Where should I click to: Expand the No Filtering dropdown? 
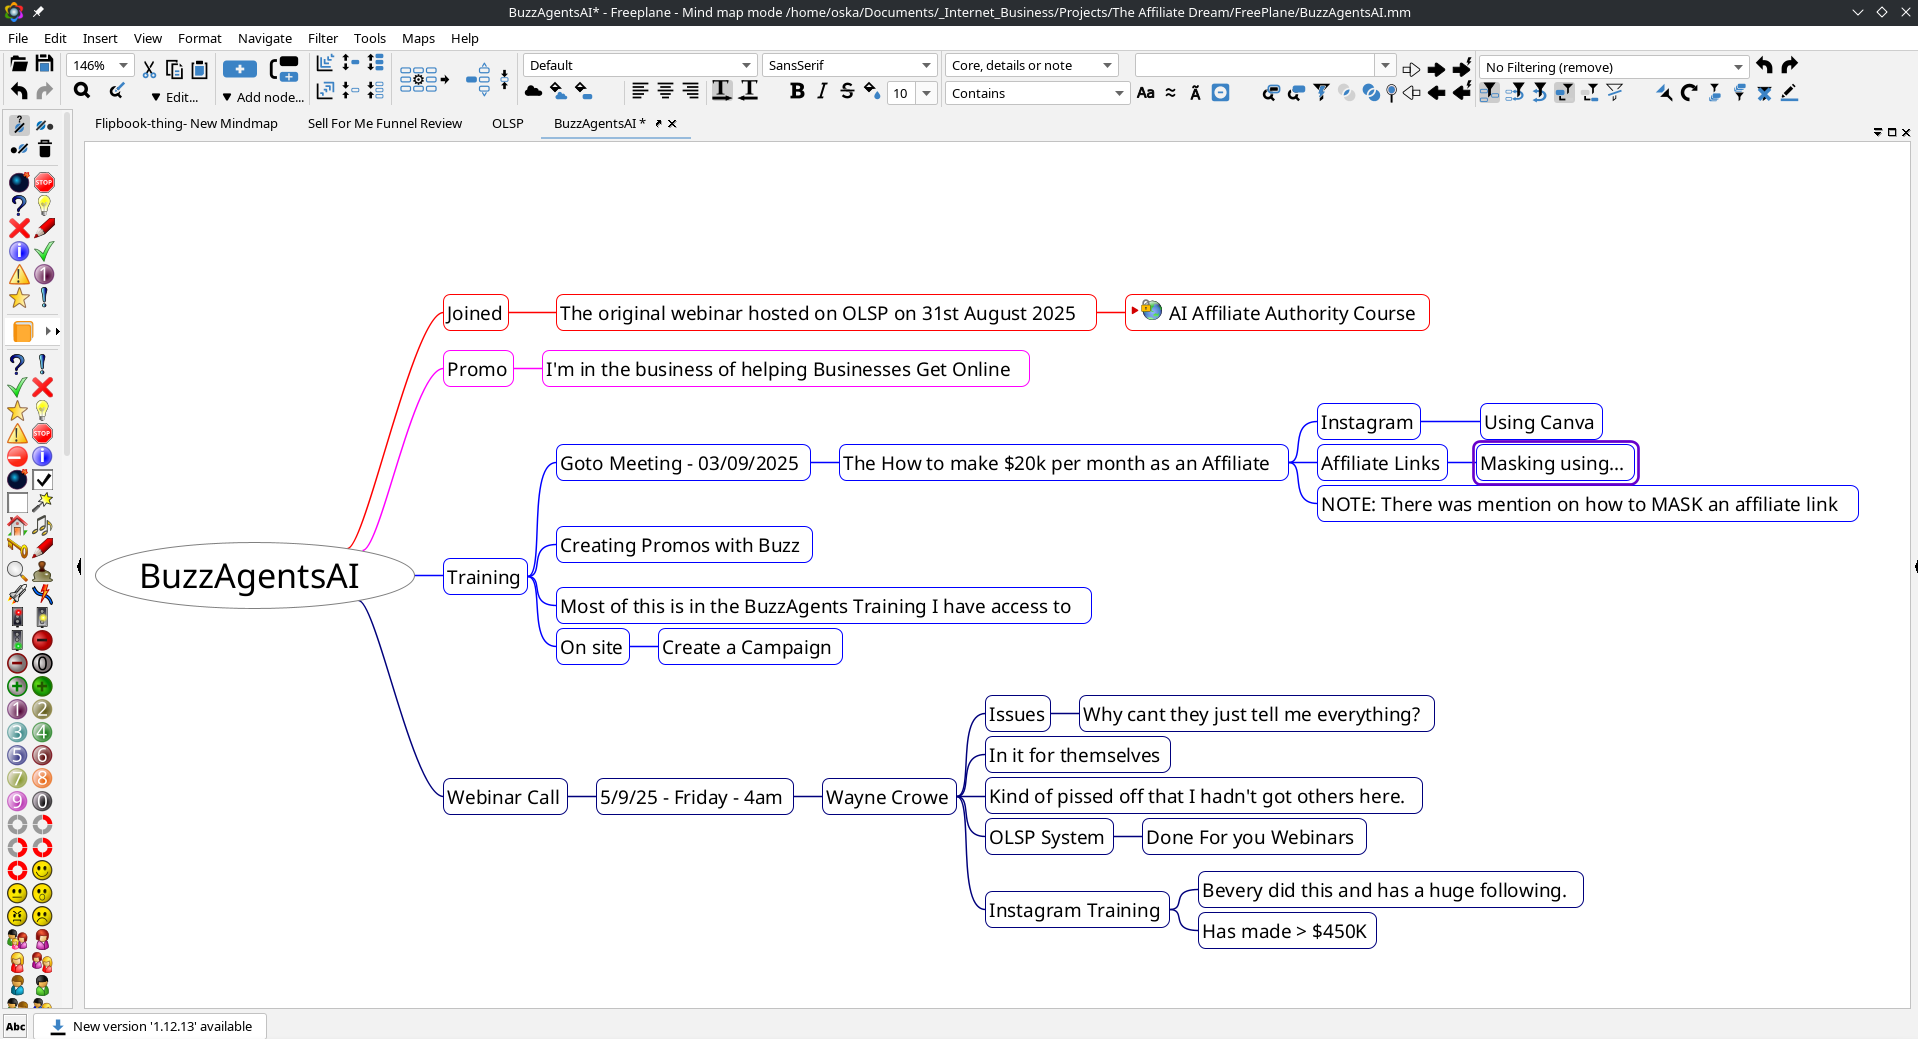[x=1738, y=67]
